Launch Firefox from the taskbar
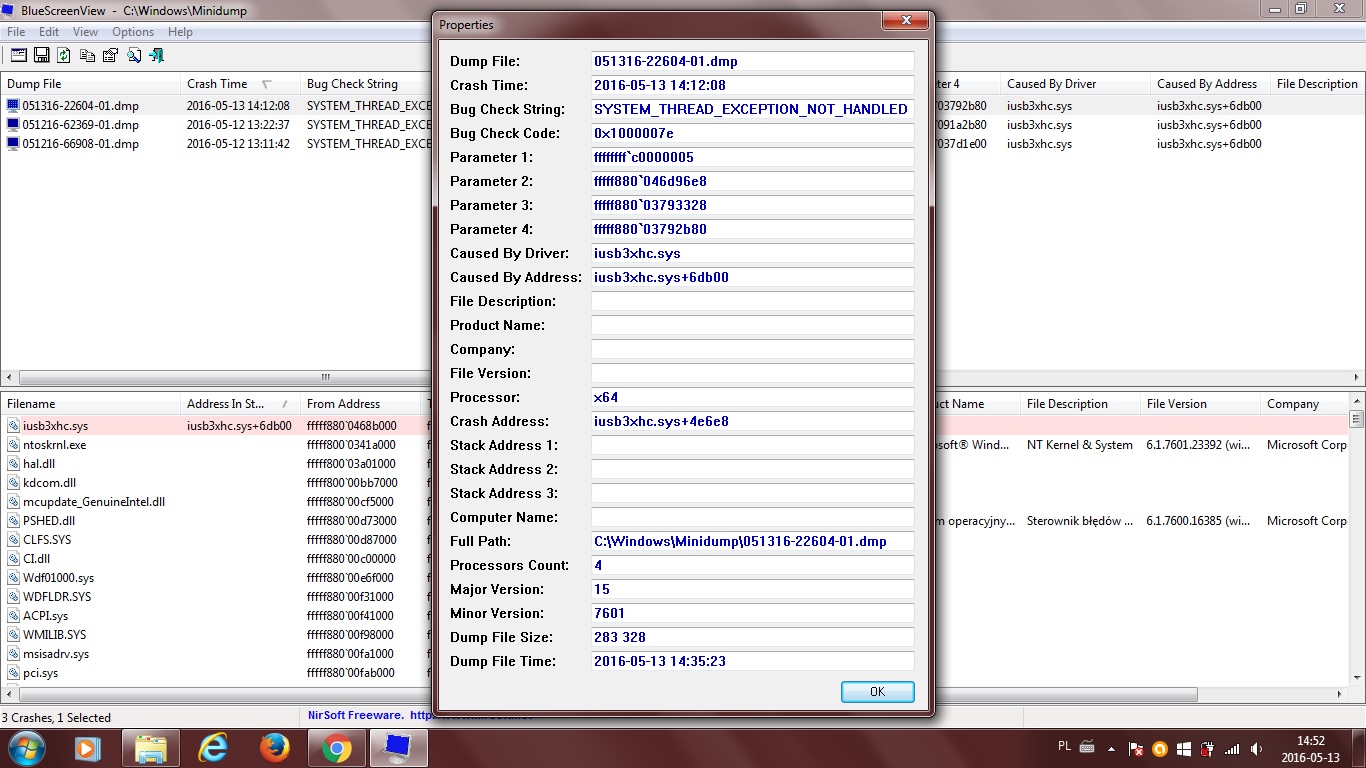1366x768 pixels. [274, 748]
